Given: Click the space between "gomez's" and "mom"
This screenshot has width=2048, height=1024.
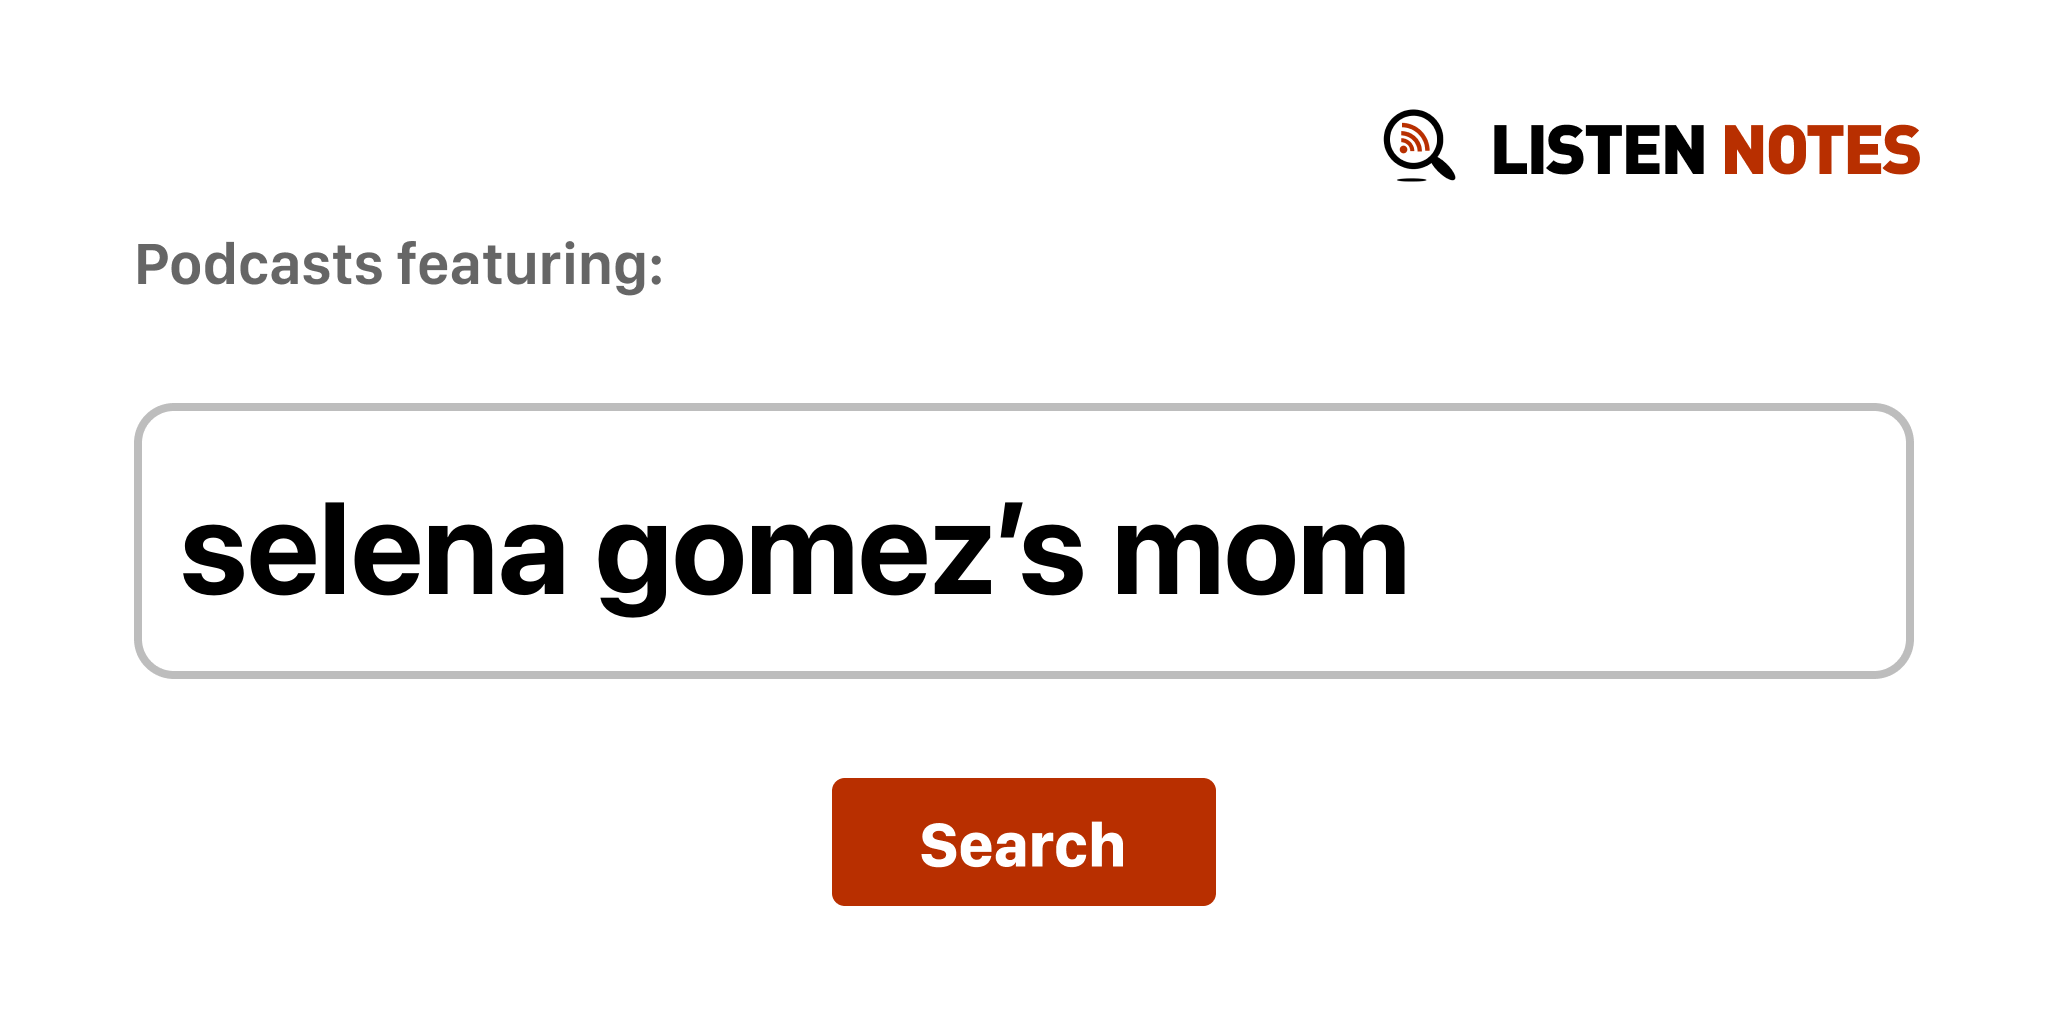Looking at the screenshot, I should pos(1099,553).
